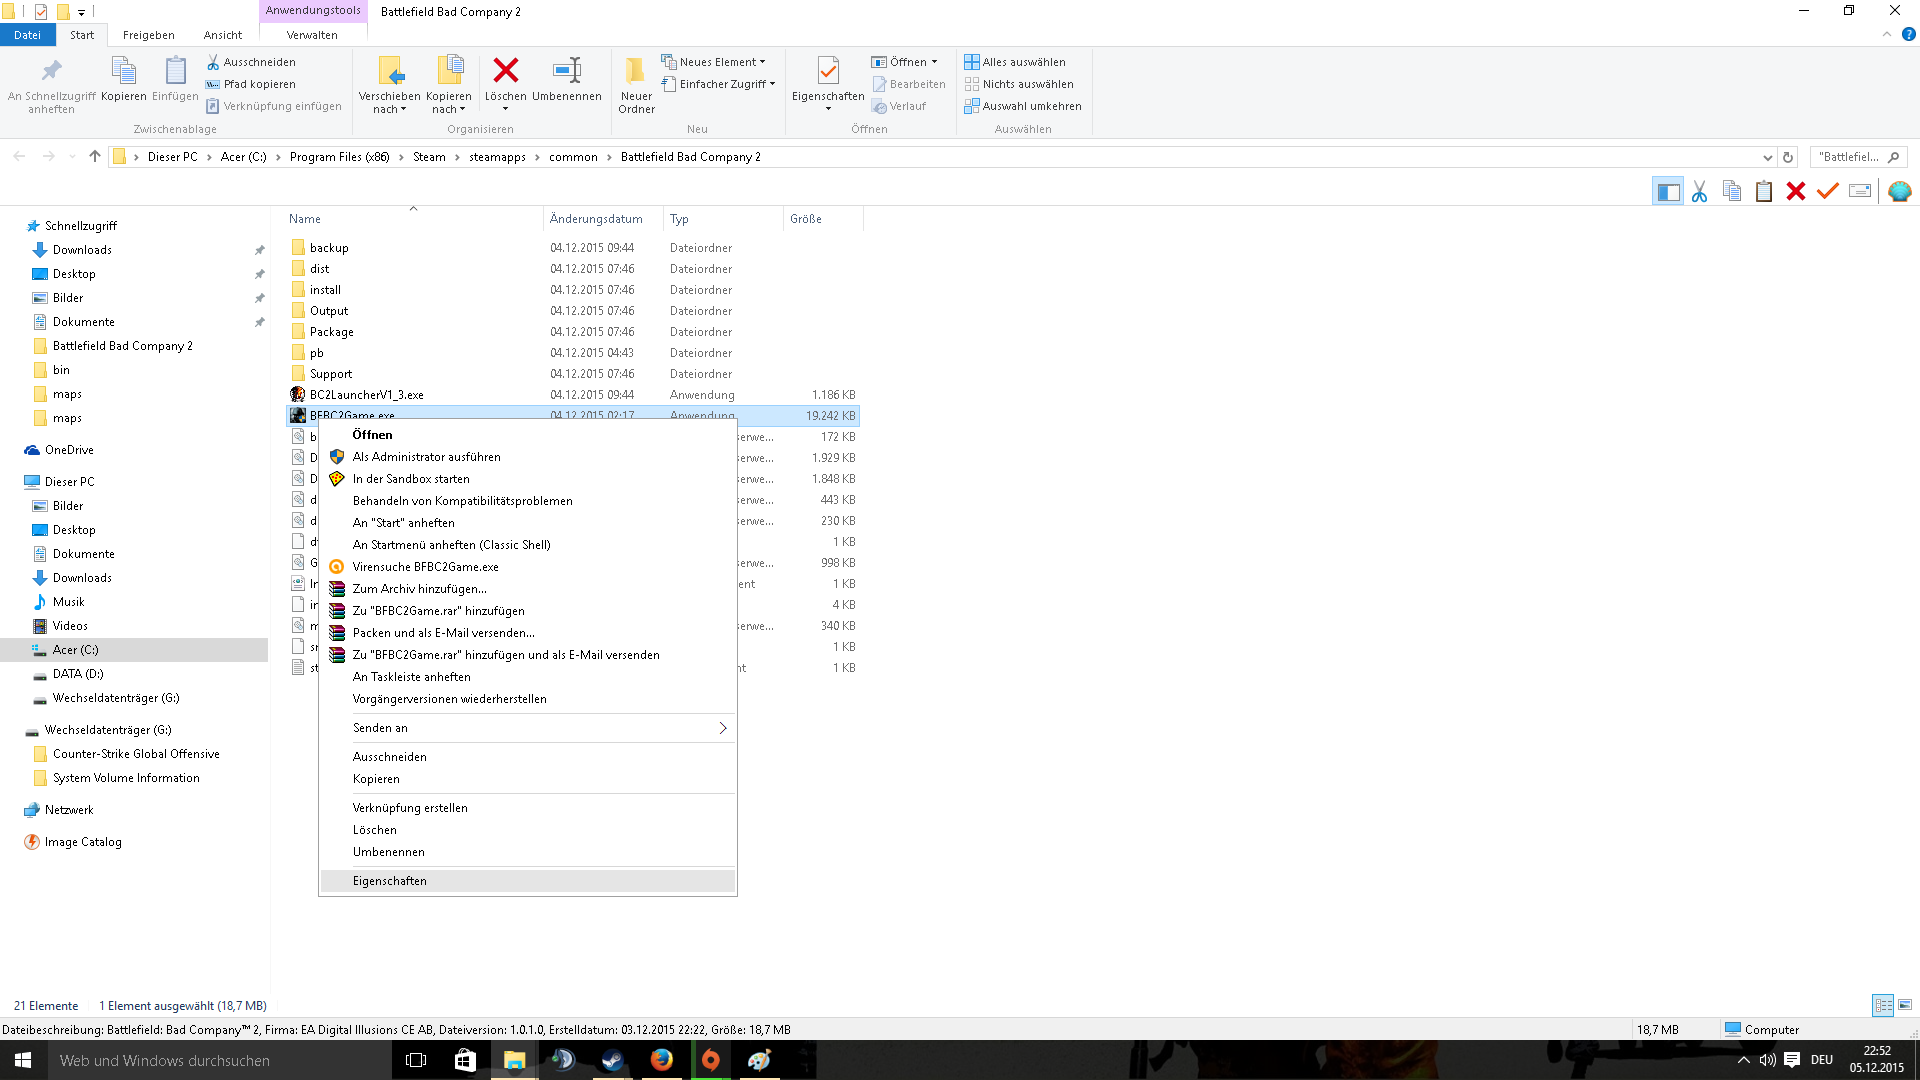The image size is (1920, 1080).
Task: Click the Ausschneiden scissors in ribbon
Action: (250, 62)
